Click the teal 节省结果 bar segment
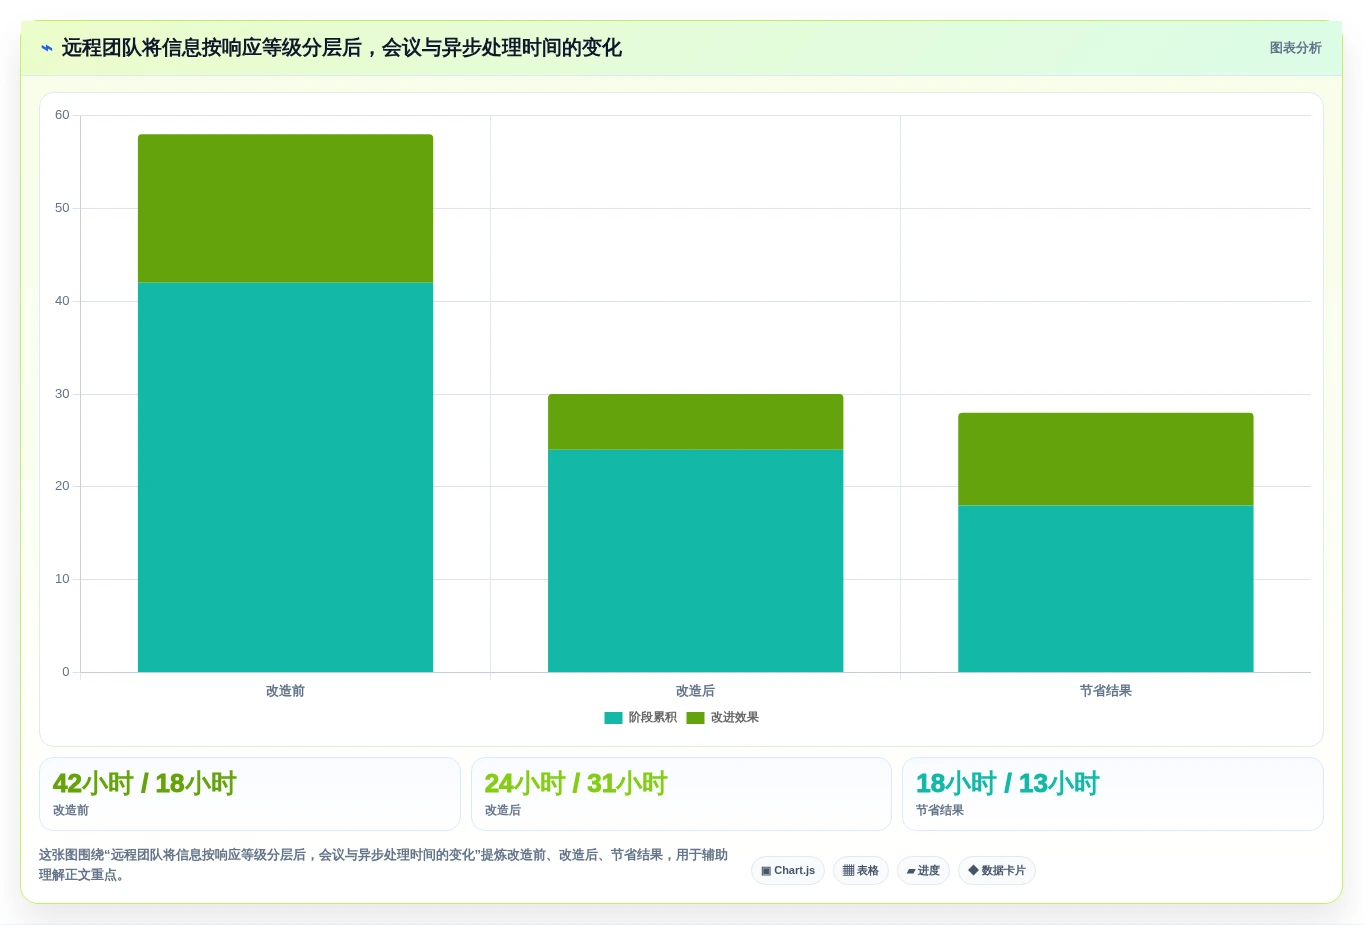Viewport: 1363px width, 925px height. click(1105, 589)
